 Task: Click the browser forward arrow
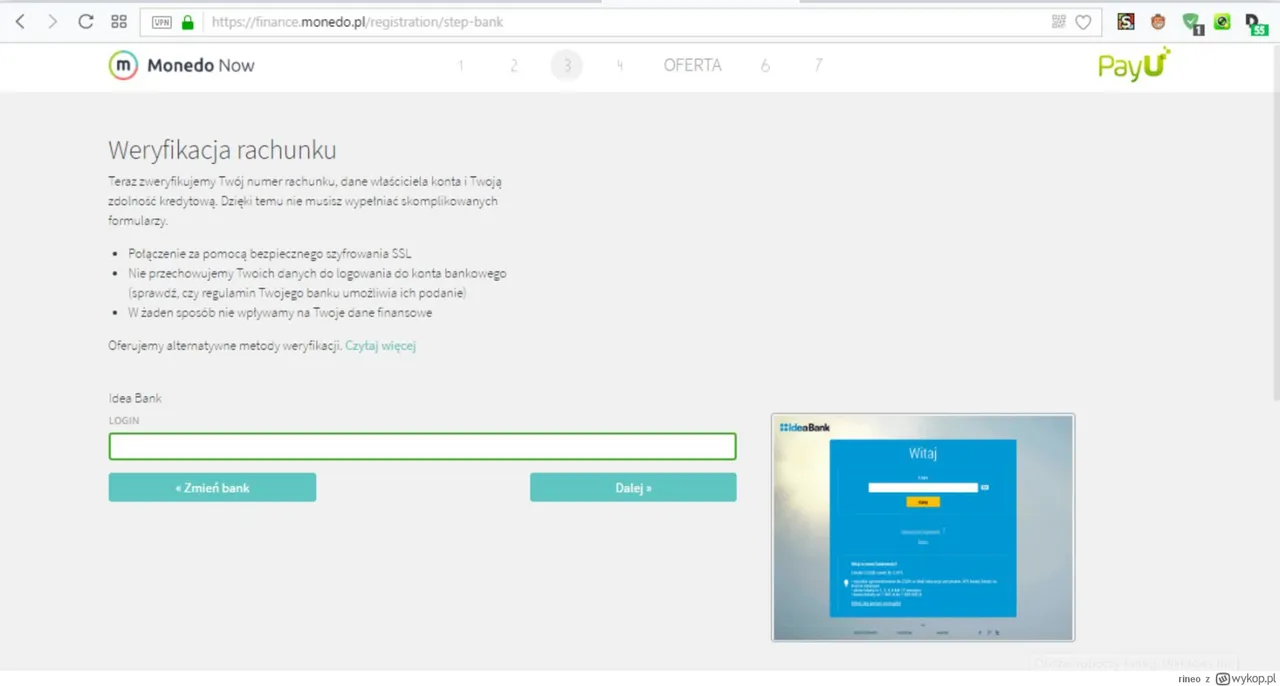(52, 22)
